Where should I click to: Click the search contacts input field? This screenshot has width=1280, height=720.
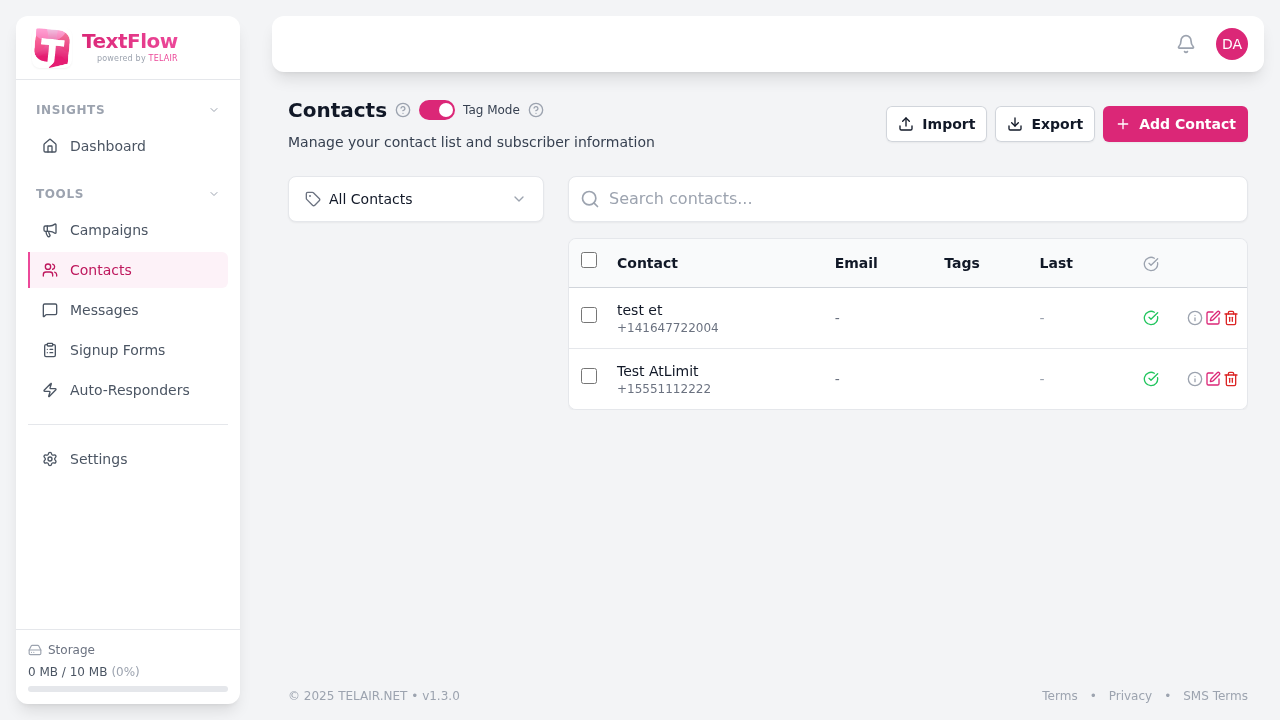tap(907, 199)
